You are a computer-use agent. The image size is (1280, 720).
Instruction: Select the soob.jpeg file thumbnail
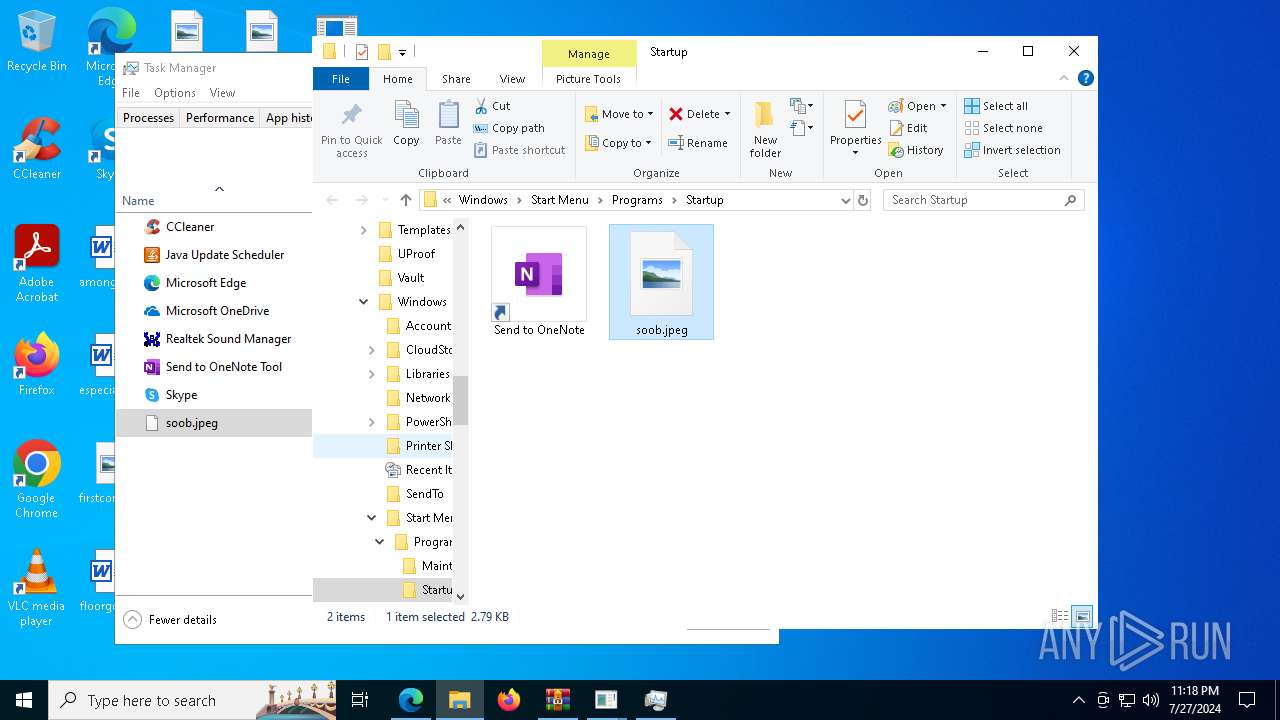pos(661,282)
